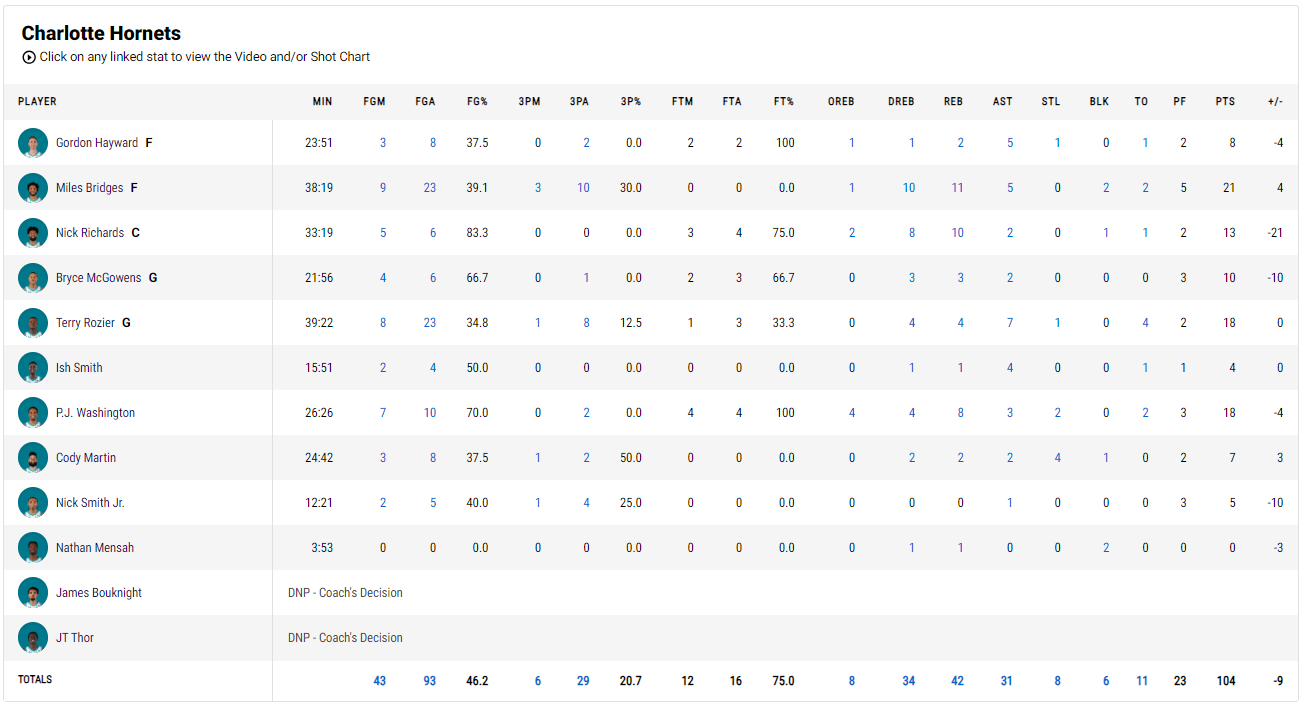This screenshot has height=709, width=1305.
Task: Open P.J. Washington's player page
Action: [95, 413]
